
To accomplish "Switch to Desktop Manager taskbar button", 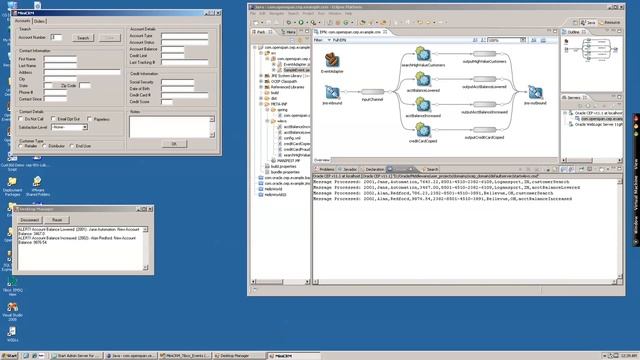I will 238,356.
